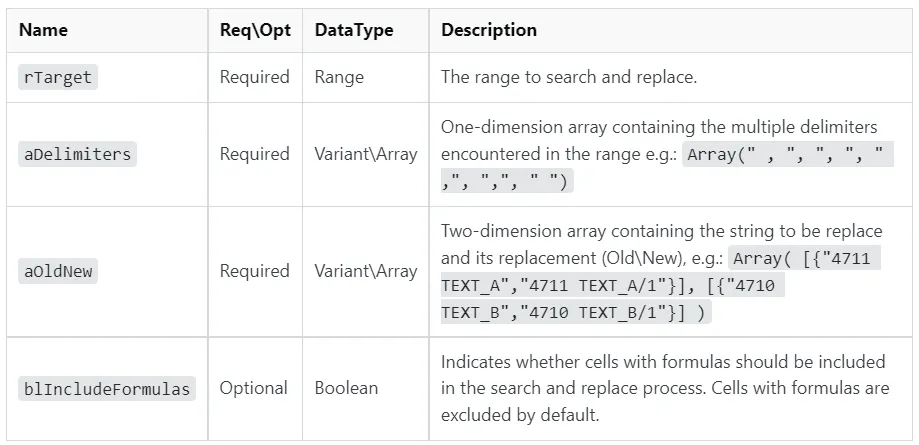Image resolution: width=919 pixels, height=445 pixels.
Task: Click 'The range to search and replace' text
Action: [570, 77]
